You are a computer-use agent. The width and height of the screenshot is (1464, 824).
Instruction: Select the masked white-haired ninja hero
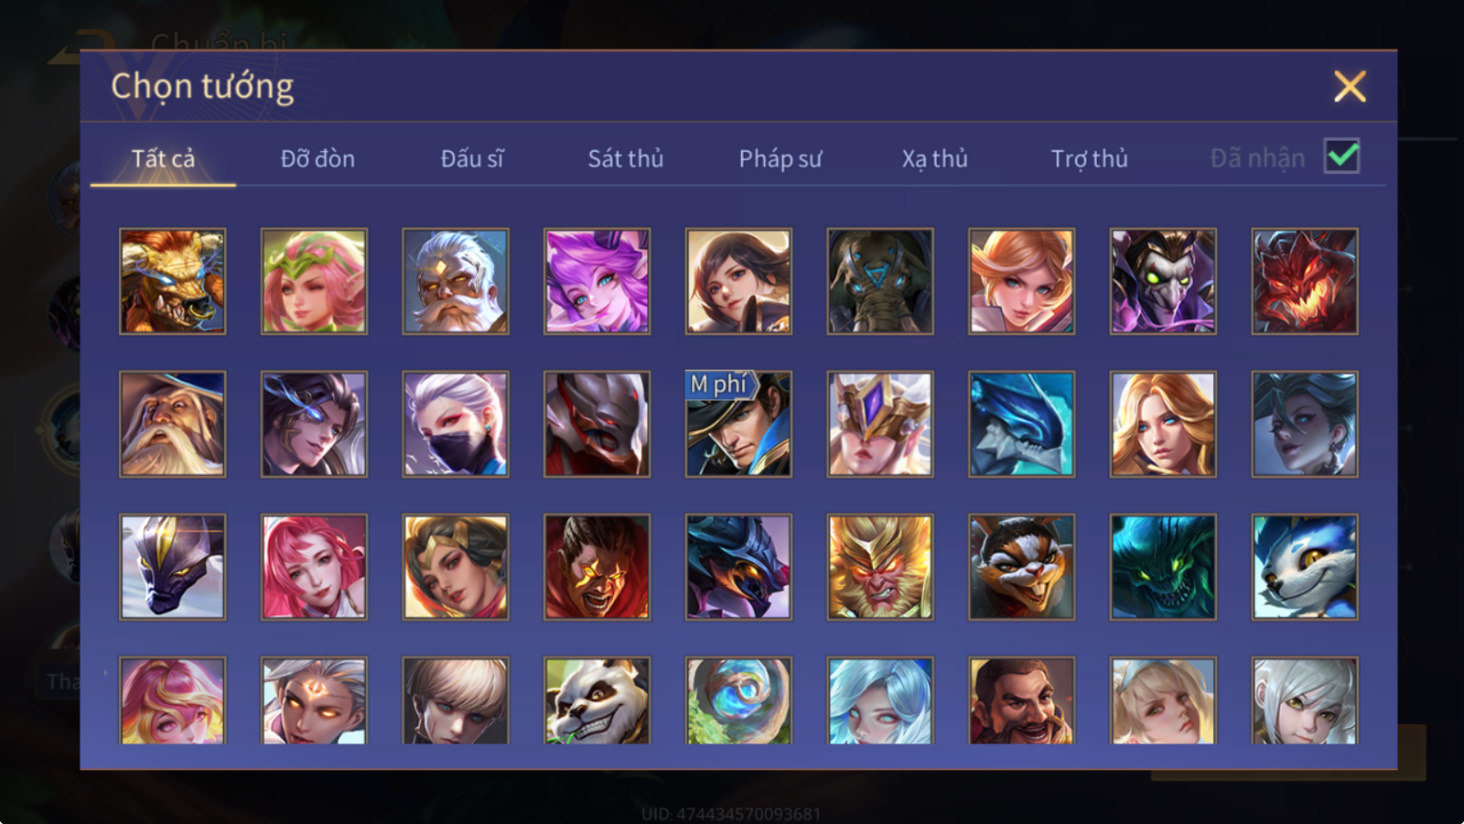(x=455, y=424)
